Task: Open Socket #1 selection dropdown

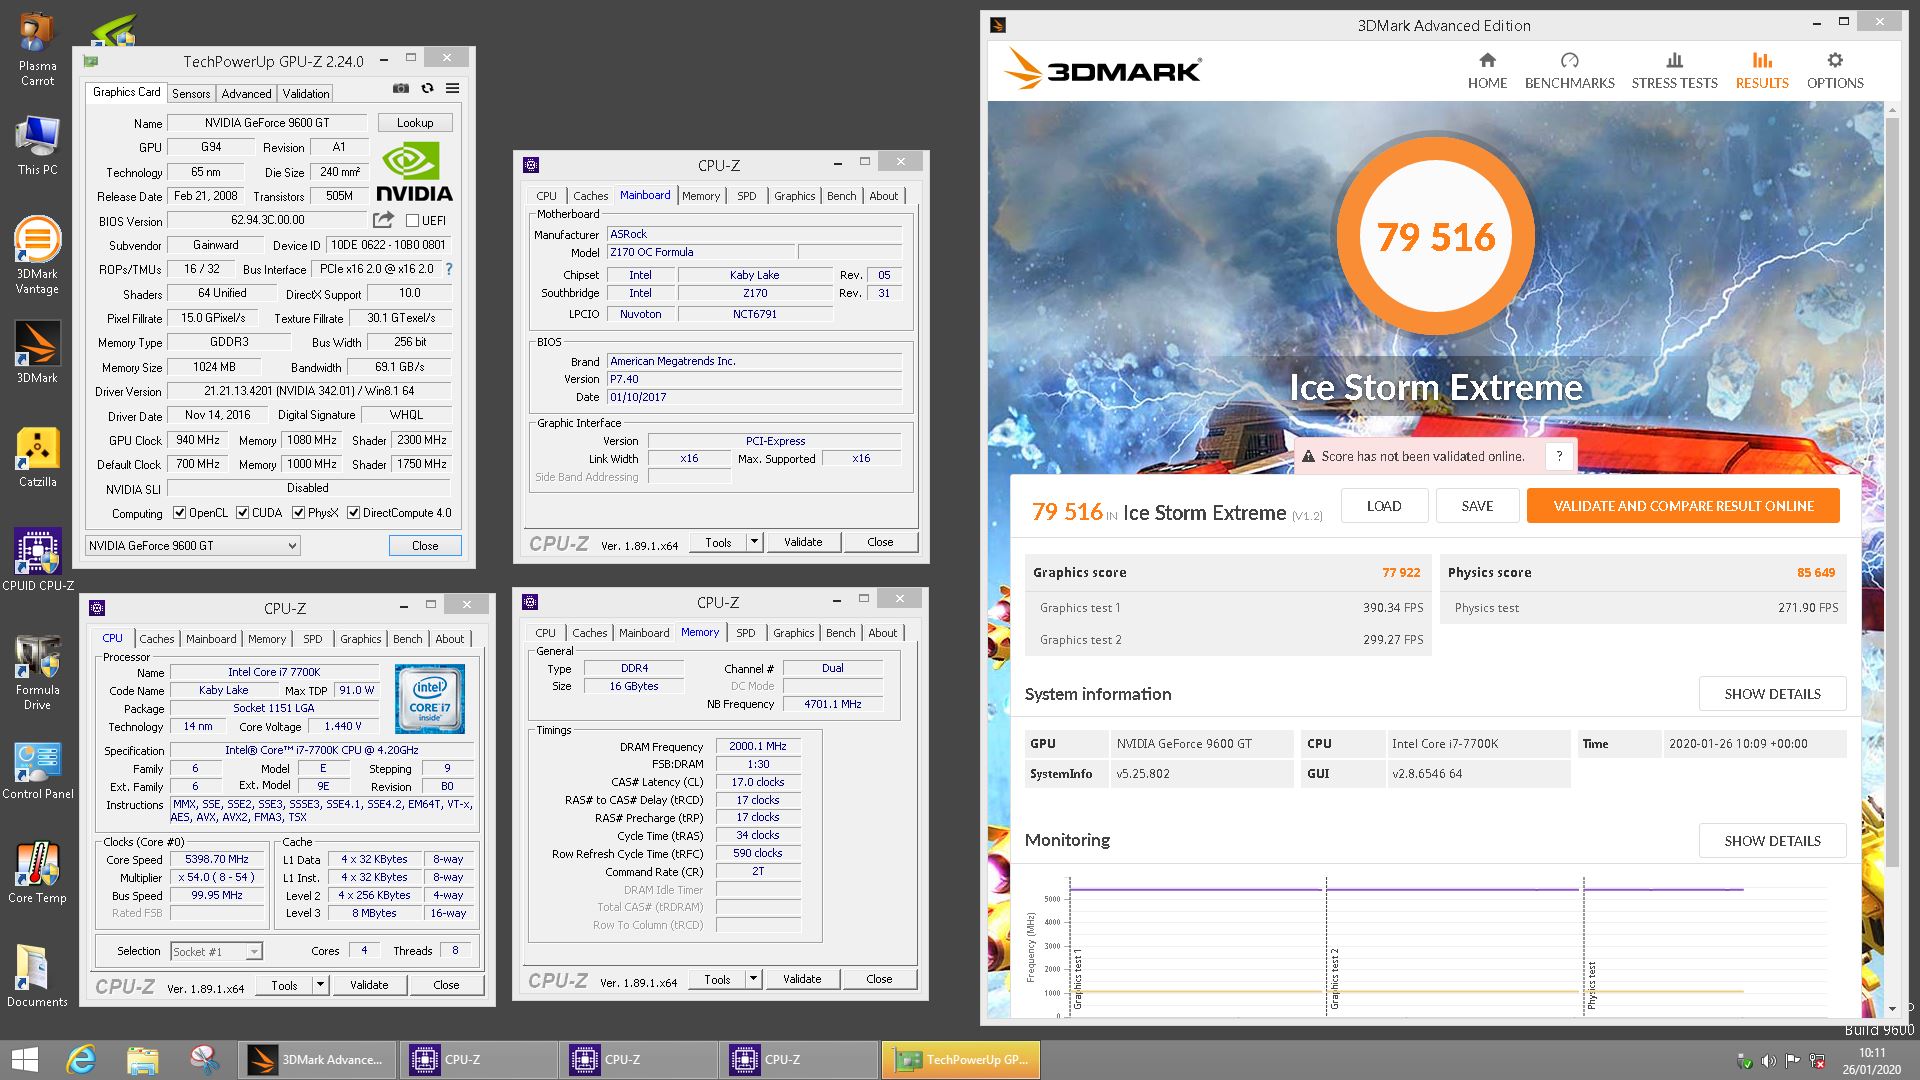Action: [x=216, y=951]
